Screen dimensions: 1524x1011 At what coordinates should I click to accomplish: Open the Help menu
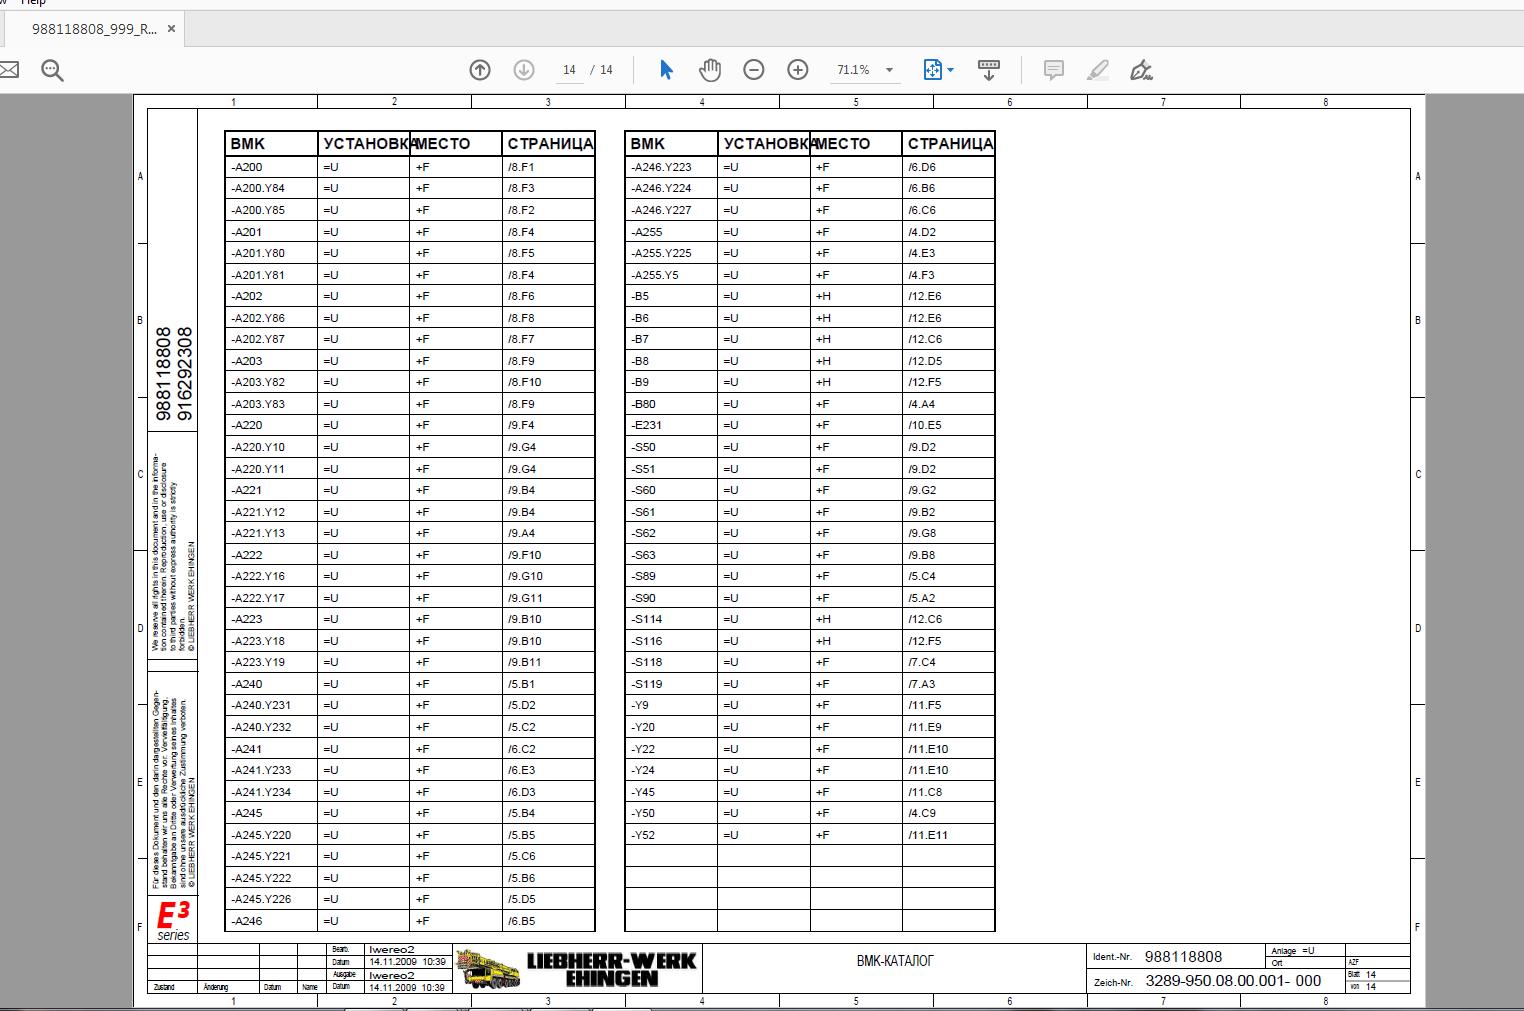[x=34, y=3]
